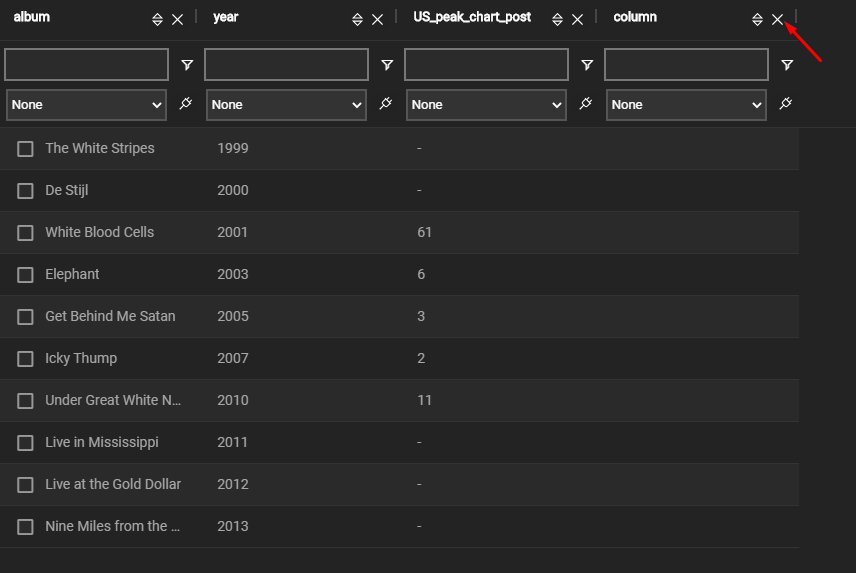Delete the column named 'column' using its X
This screenshot has height=573, width=856.
coord(777,20)
